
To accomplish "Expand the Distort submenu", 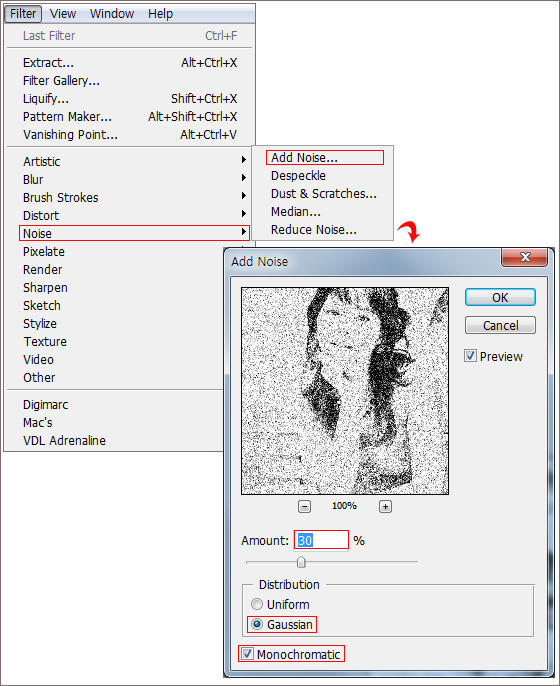I will 134,215.
